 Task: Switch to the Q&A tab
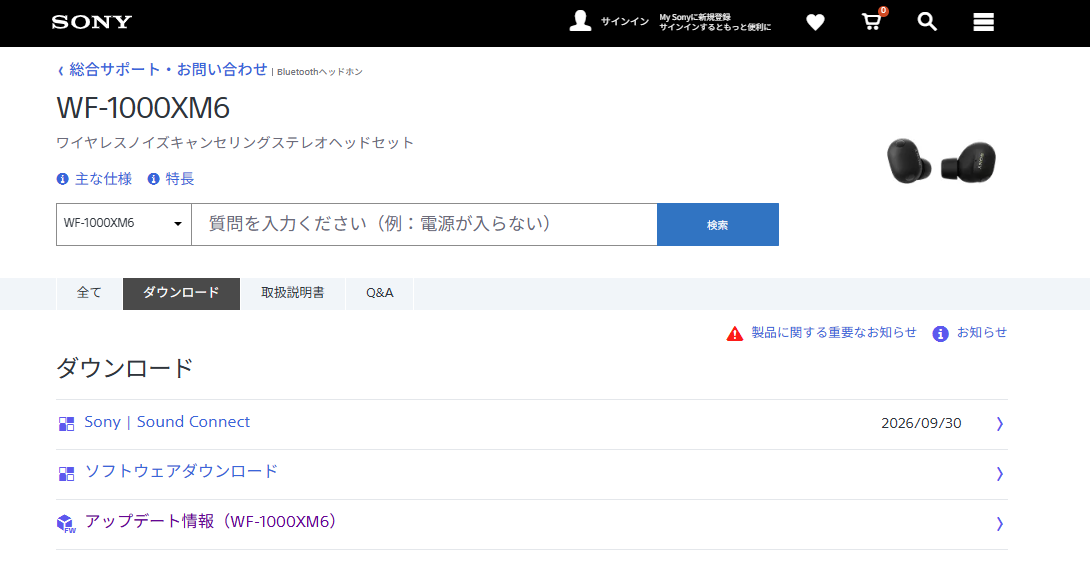380,293
